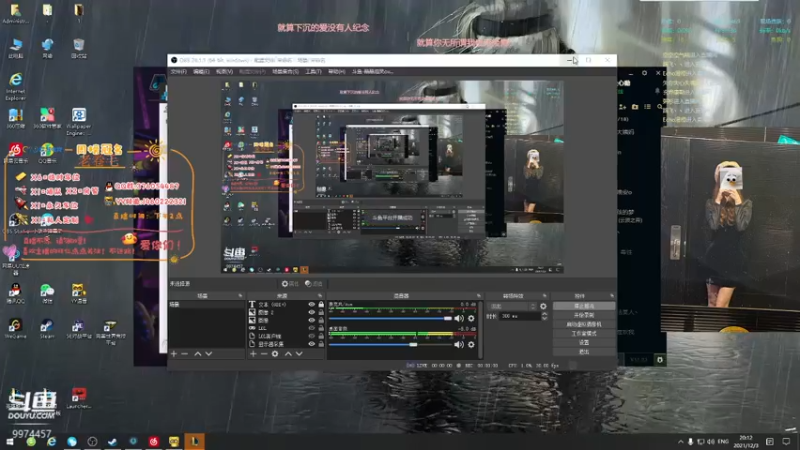This screenshot has height=450, width=800.
Task: Select the scene entry in the Scenes list
Action: click(x=207, y=305)
